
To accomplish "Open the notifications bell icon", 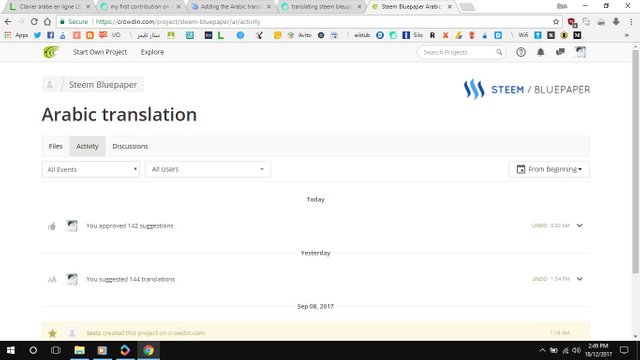I will point(540,52).
